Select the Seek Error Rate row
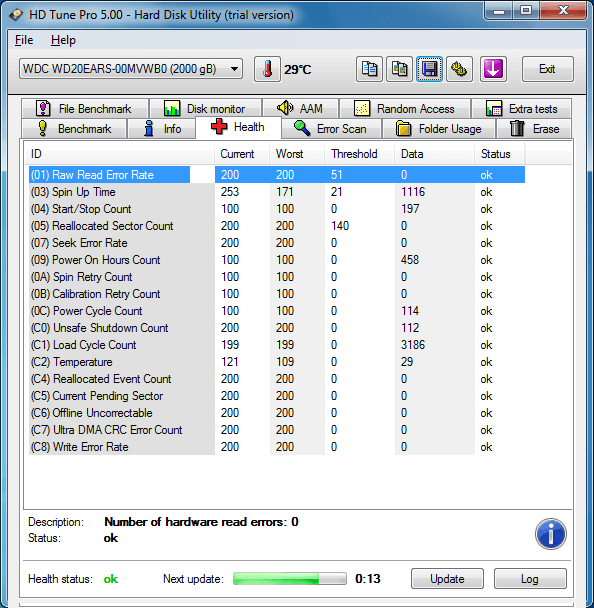 tap(277, 243)
